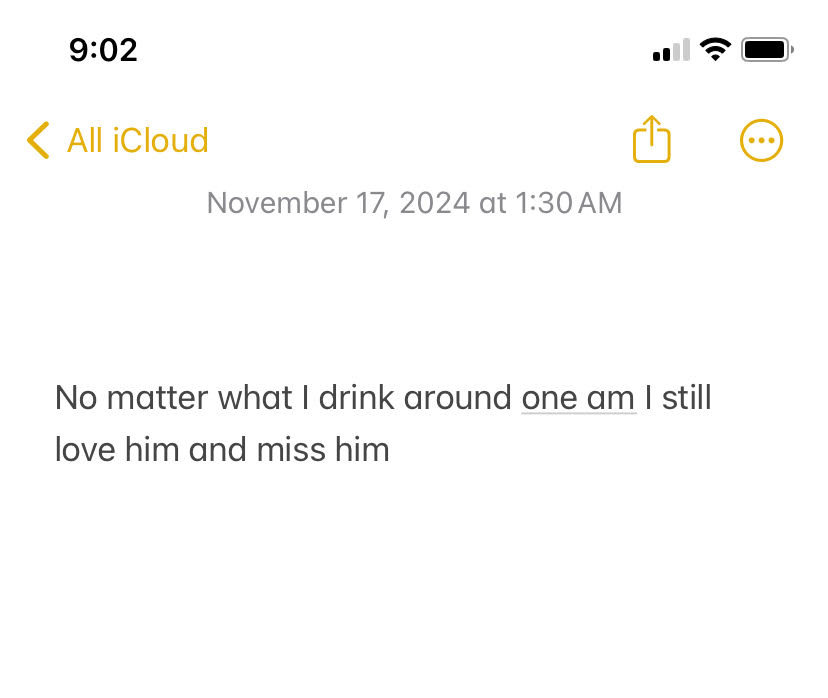Image resolution: width=828 pixels, height=698 pixels.
Task: Tap the underlined "one am" link
Action: click(x=578, y=398)
